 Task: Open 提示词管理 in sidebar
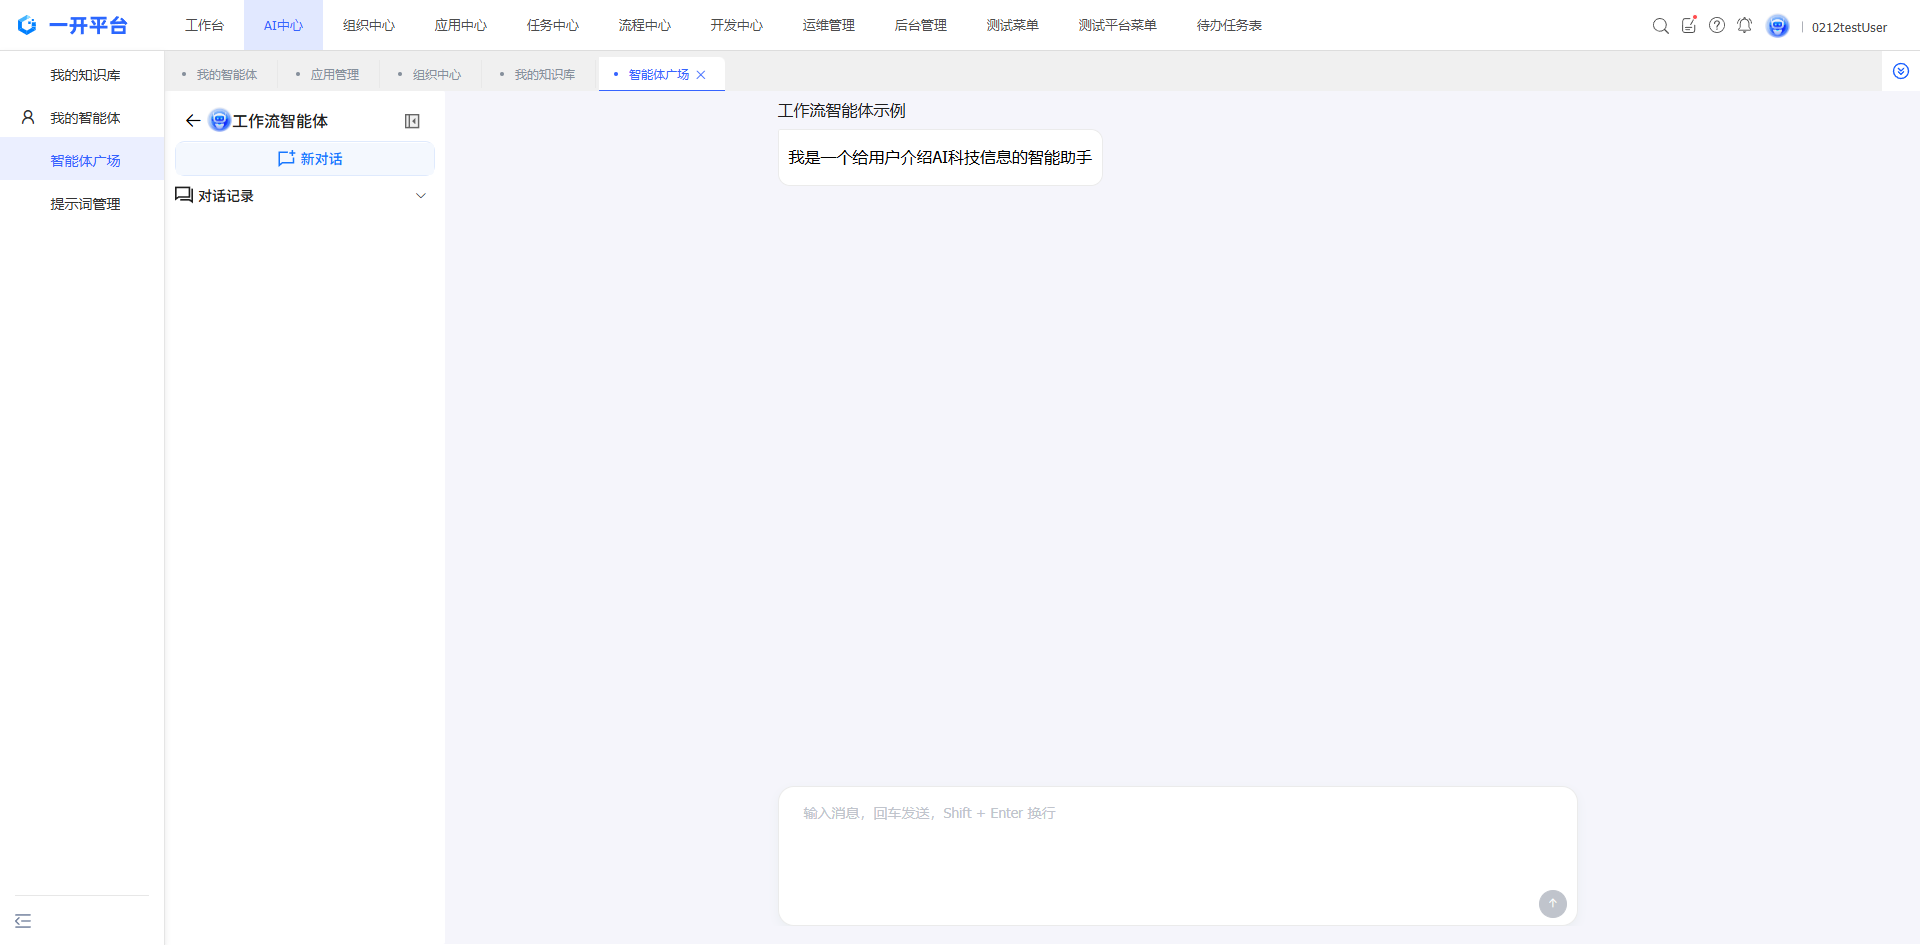click(85, 204)
